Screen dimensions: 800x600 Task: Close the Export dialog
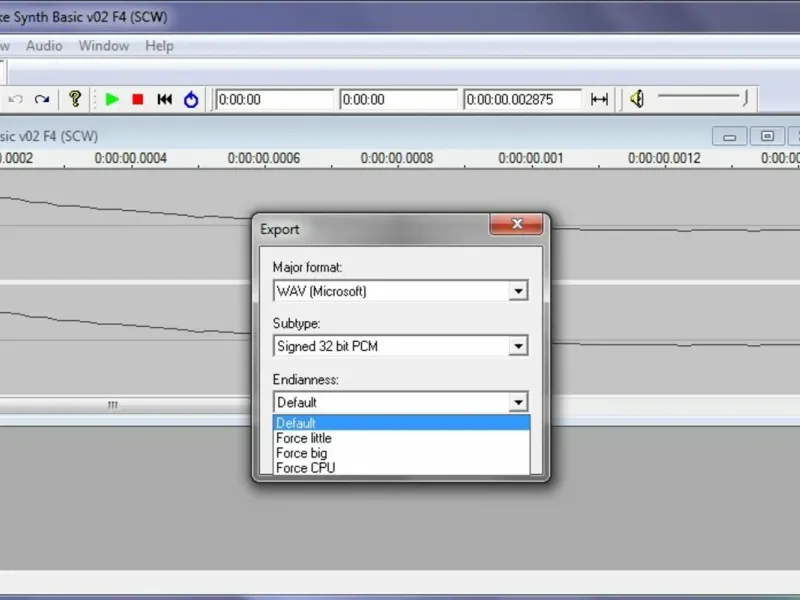516,224
